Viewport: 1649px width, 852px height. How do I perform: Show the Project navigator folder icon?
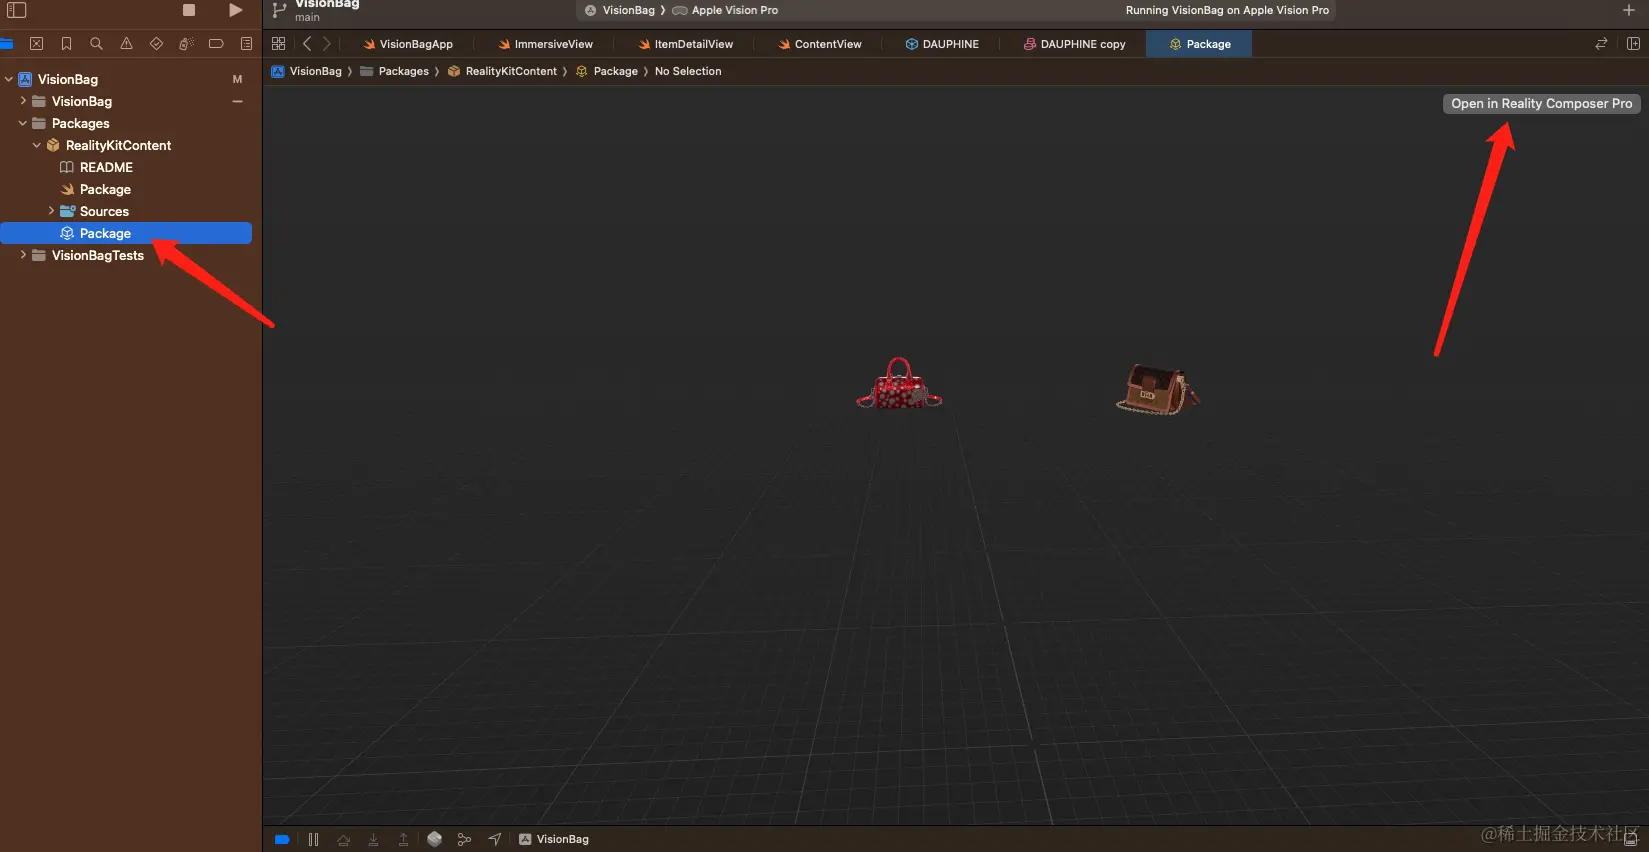coord(6,44)
